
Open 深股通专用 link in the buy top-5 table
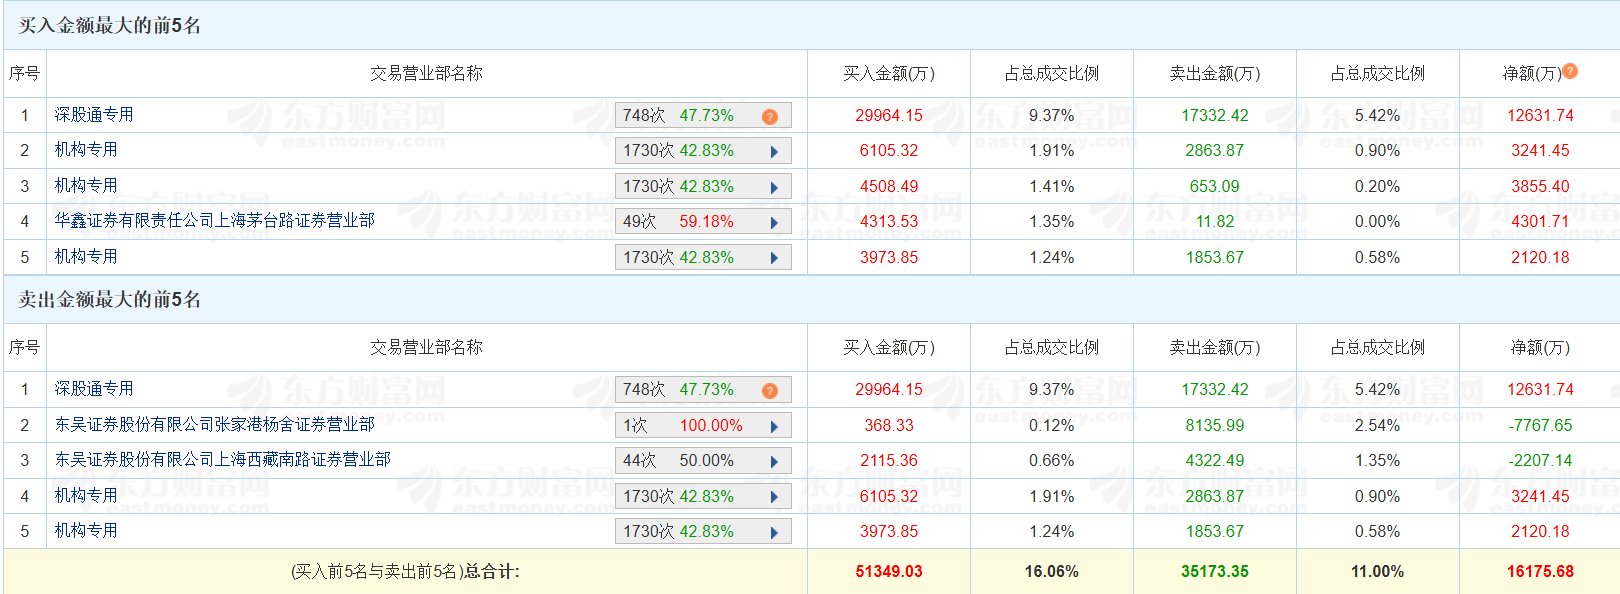click(94, 115)
